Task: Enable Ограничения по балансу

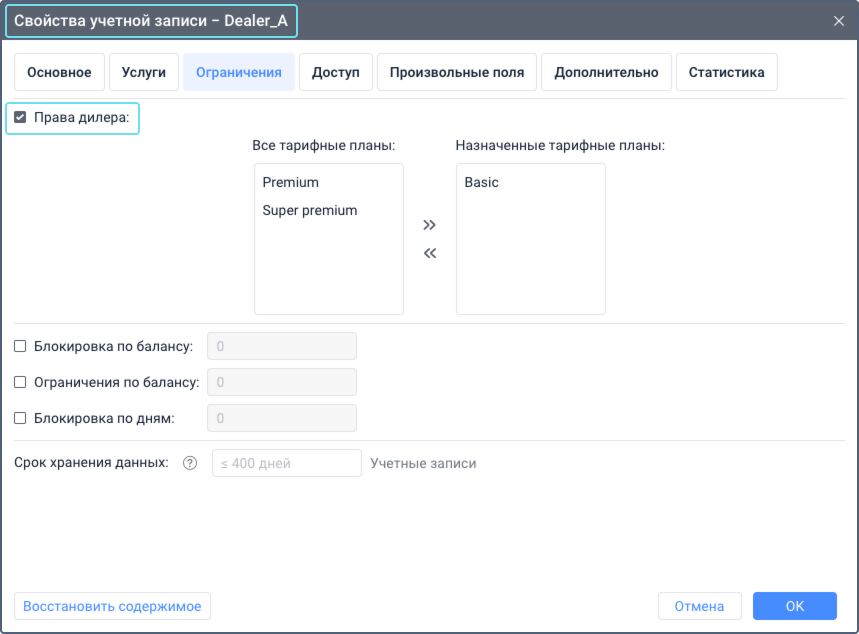Action: pyautogui.click(x=18, y=381)
